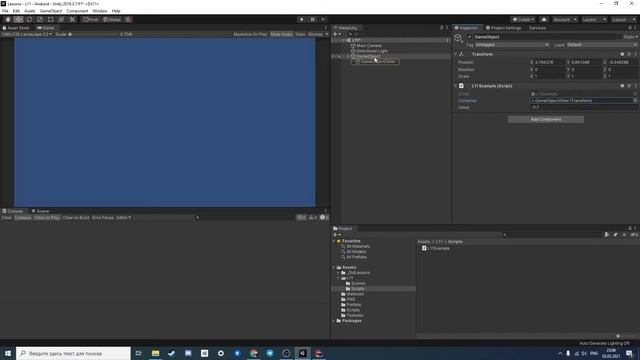
Task: Open Transform component help icon
Action: click(x=622, y=54)
